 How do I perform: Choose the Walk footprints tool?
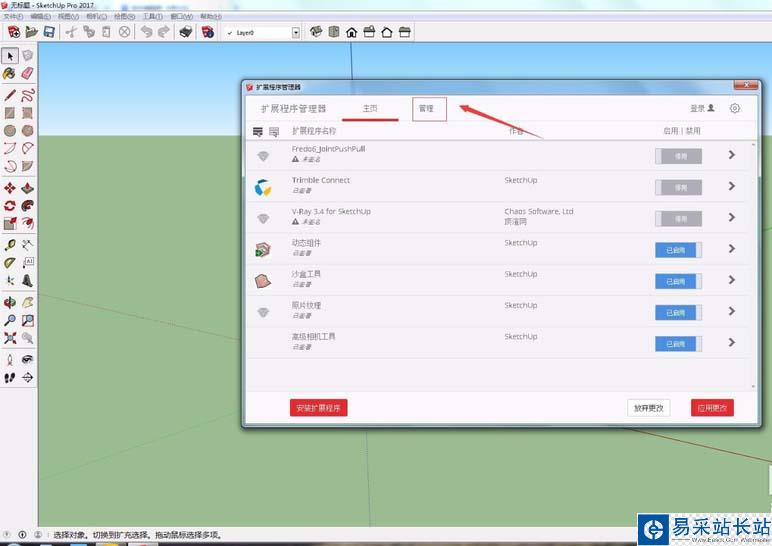[9, 378]
